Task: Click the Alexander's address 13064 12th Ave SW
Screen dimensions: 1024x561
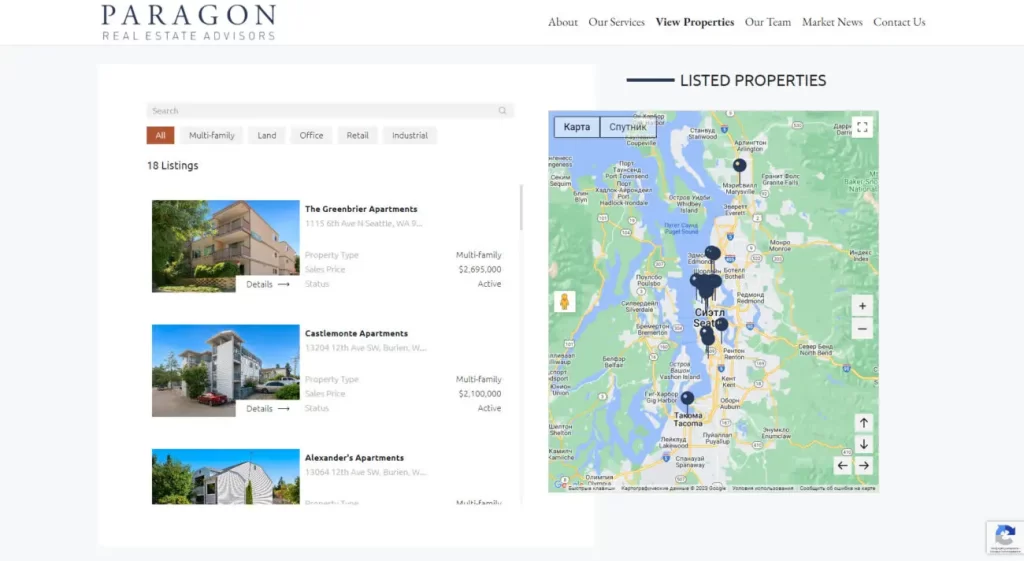Action: [365, 472]
